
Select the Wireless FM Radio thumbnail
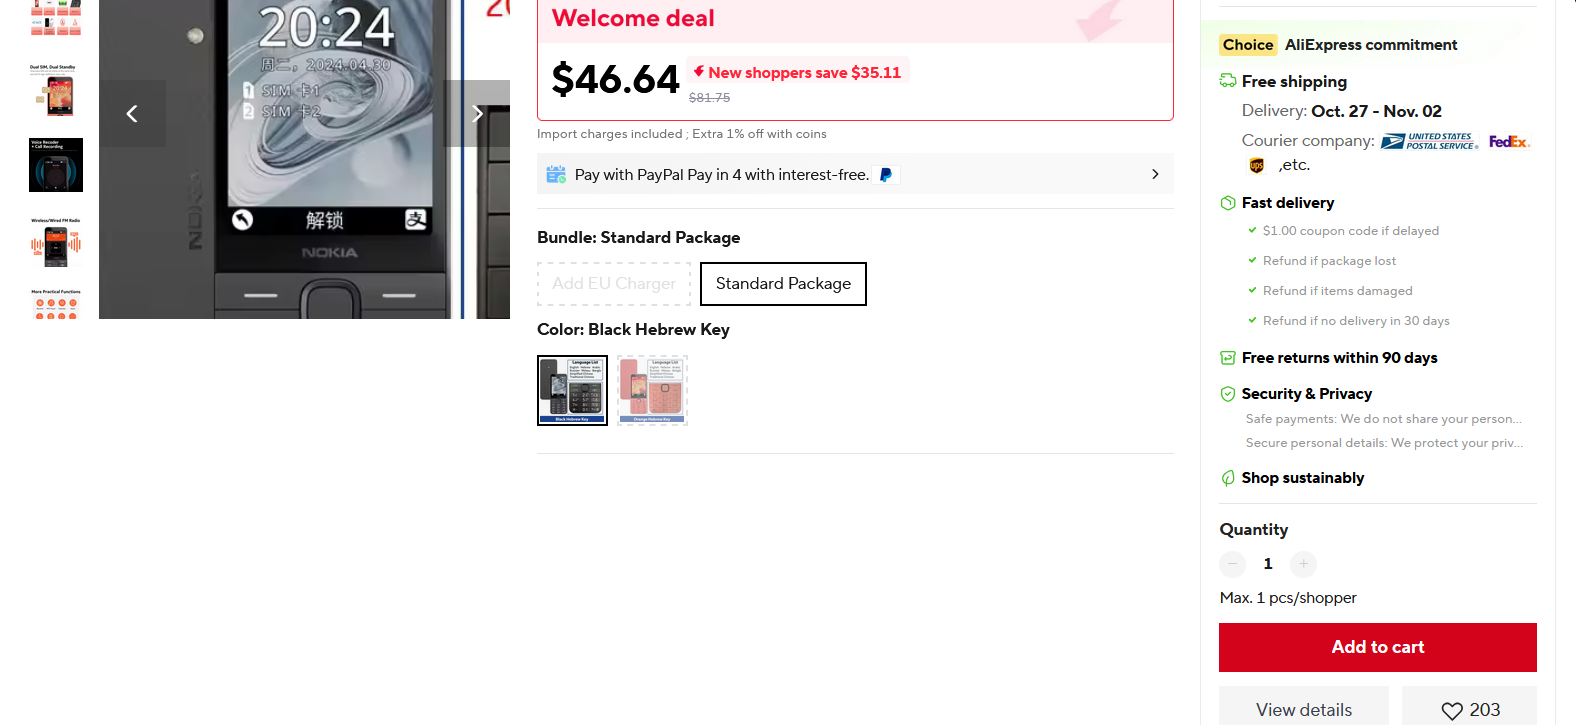56,241
